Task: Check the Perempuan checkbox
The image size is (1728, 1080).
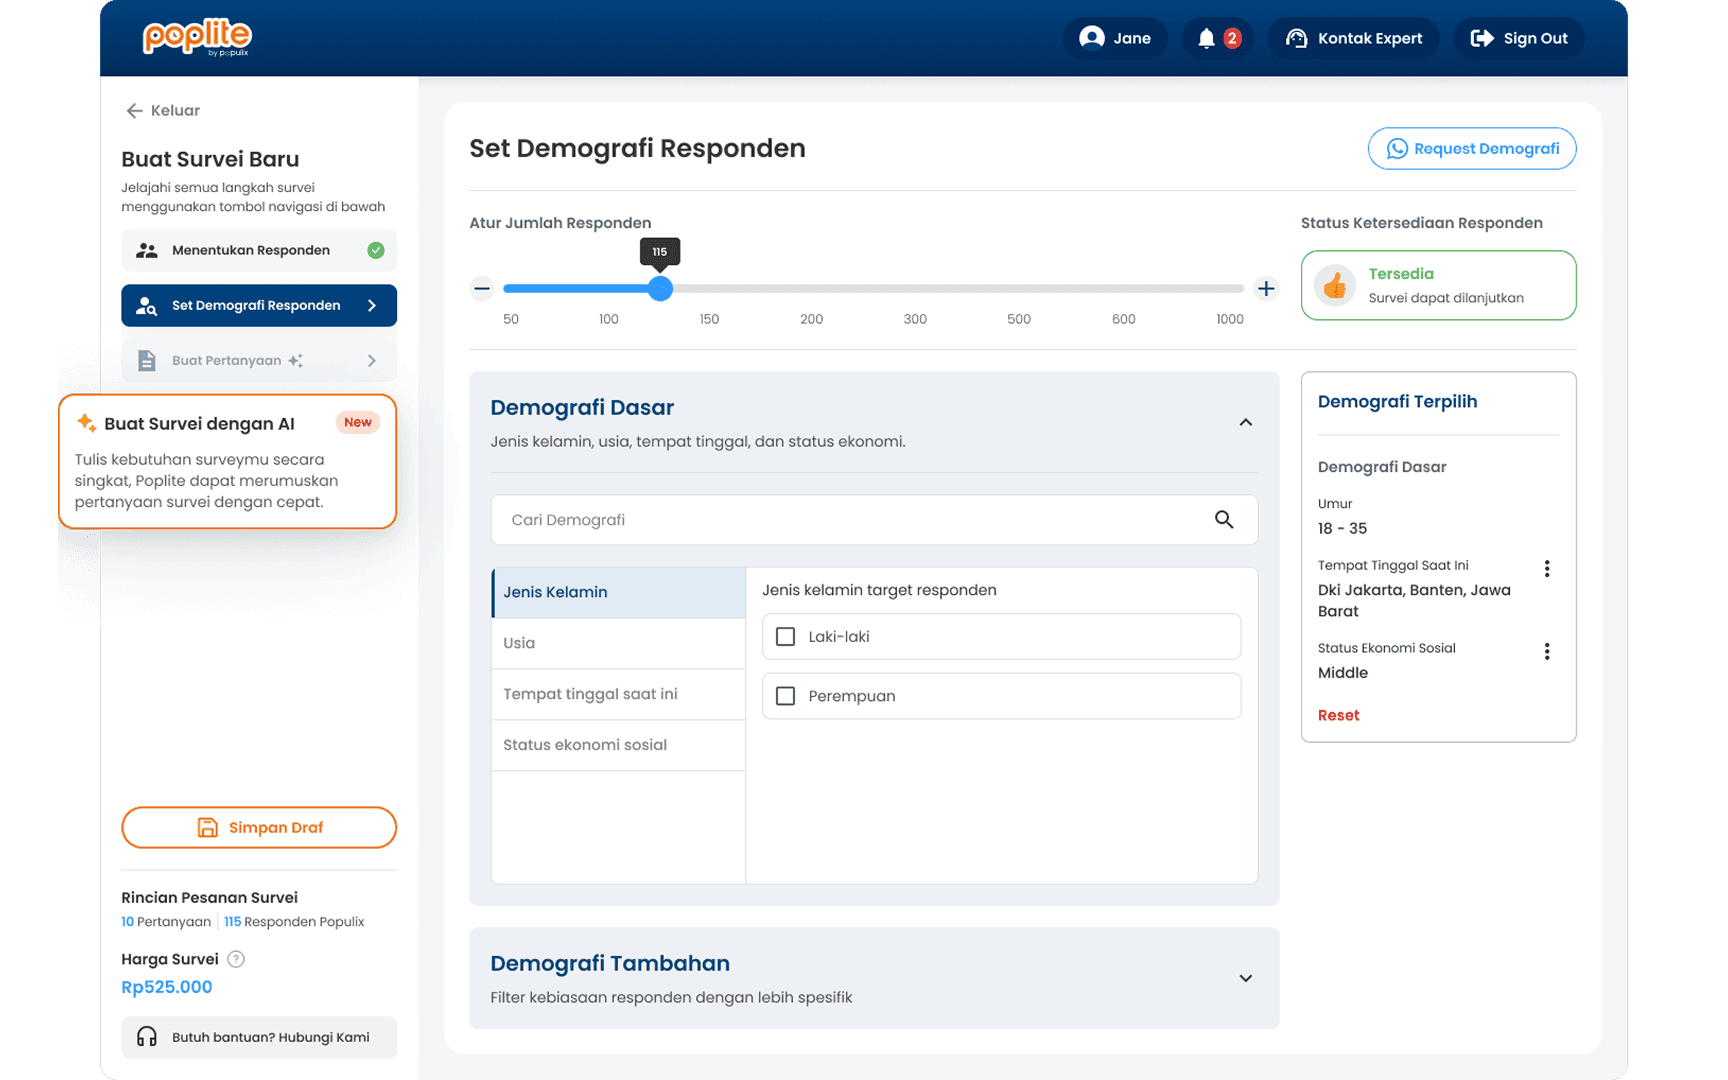Action: pyautogui.click(x=786, y=696)
